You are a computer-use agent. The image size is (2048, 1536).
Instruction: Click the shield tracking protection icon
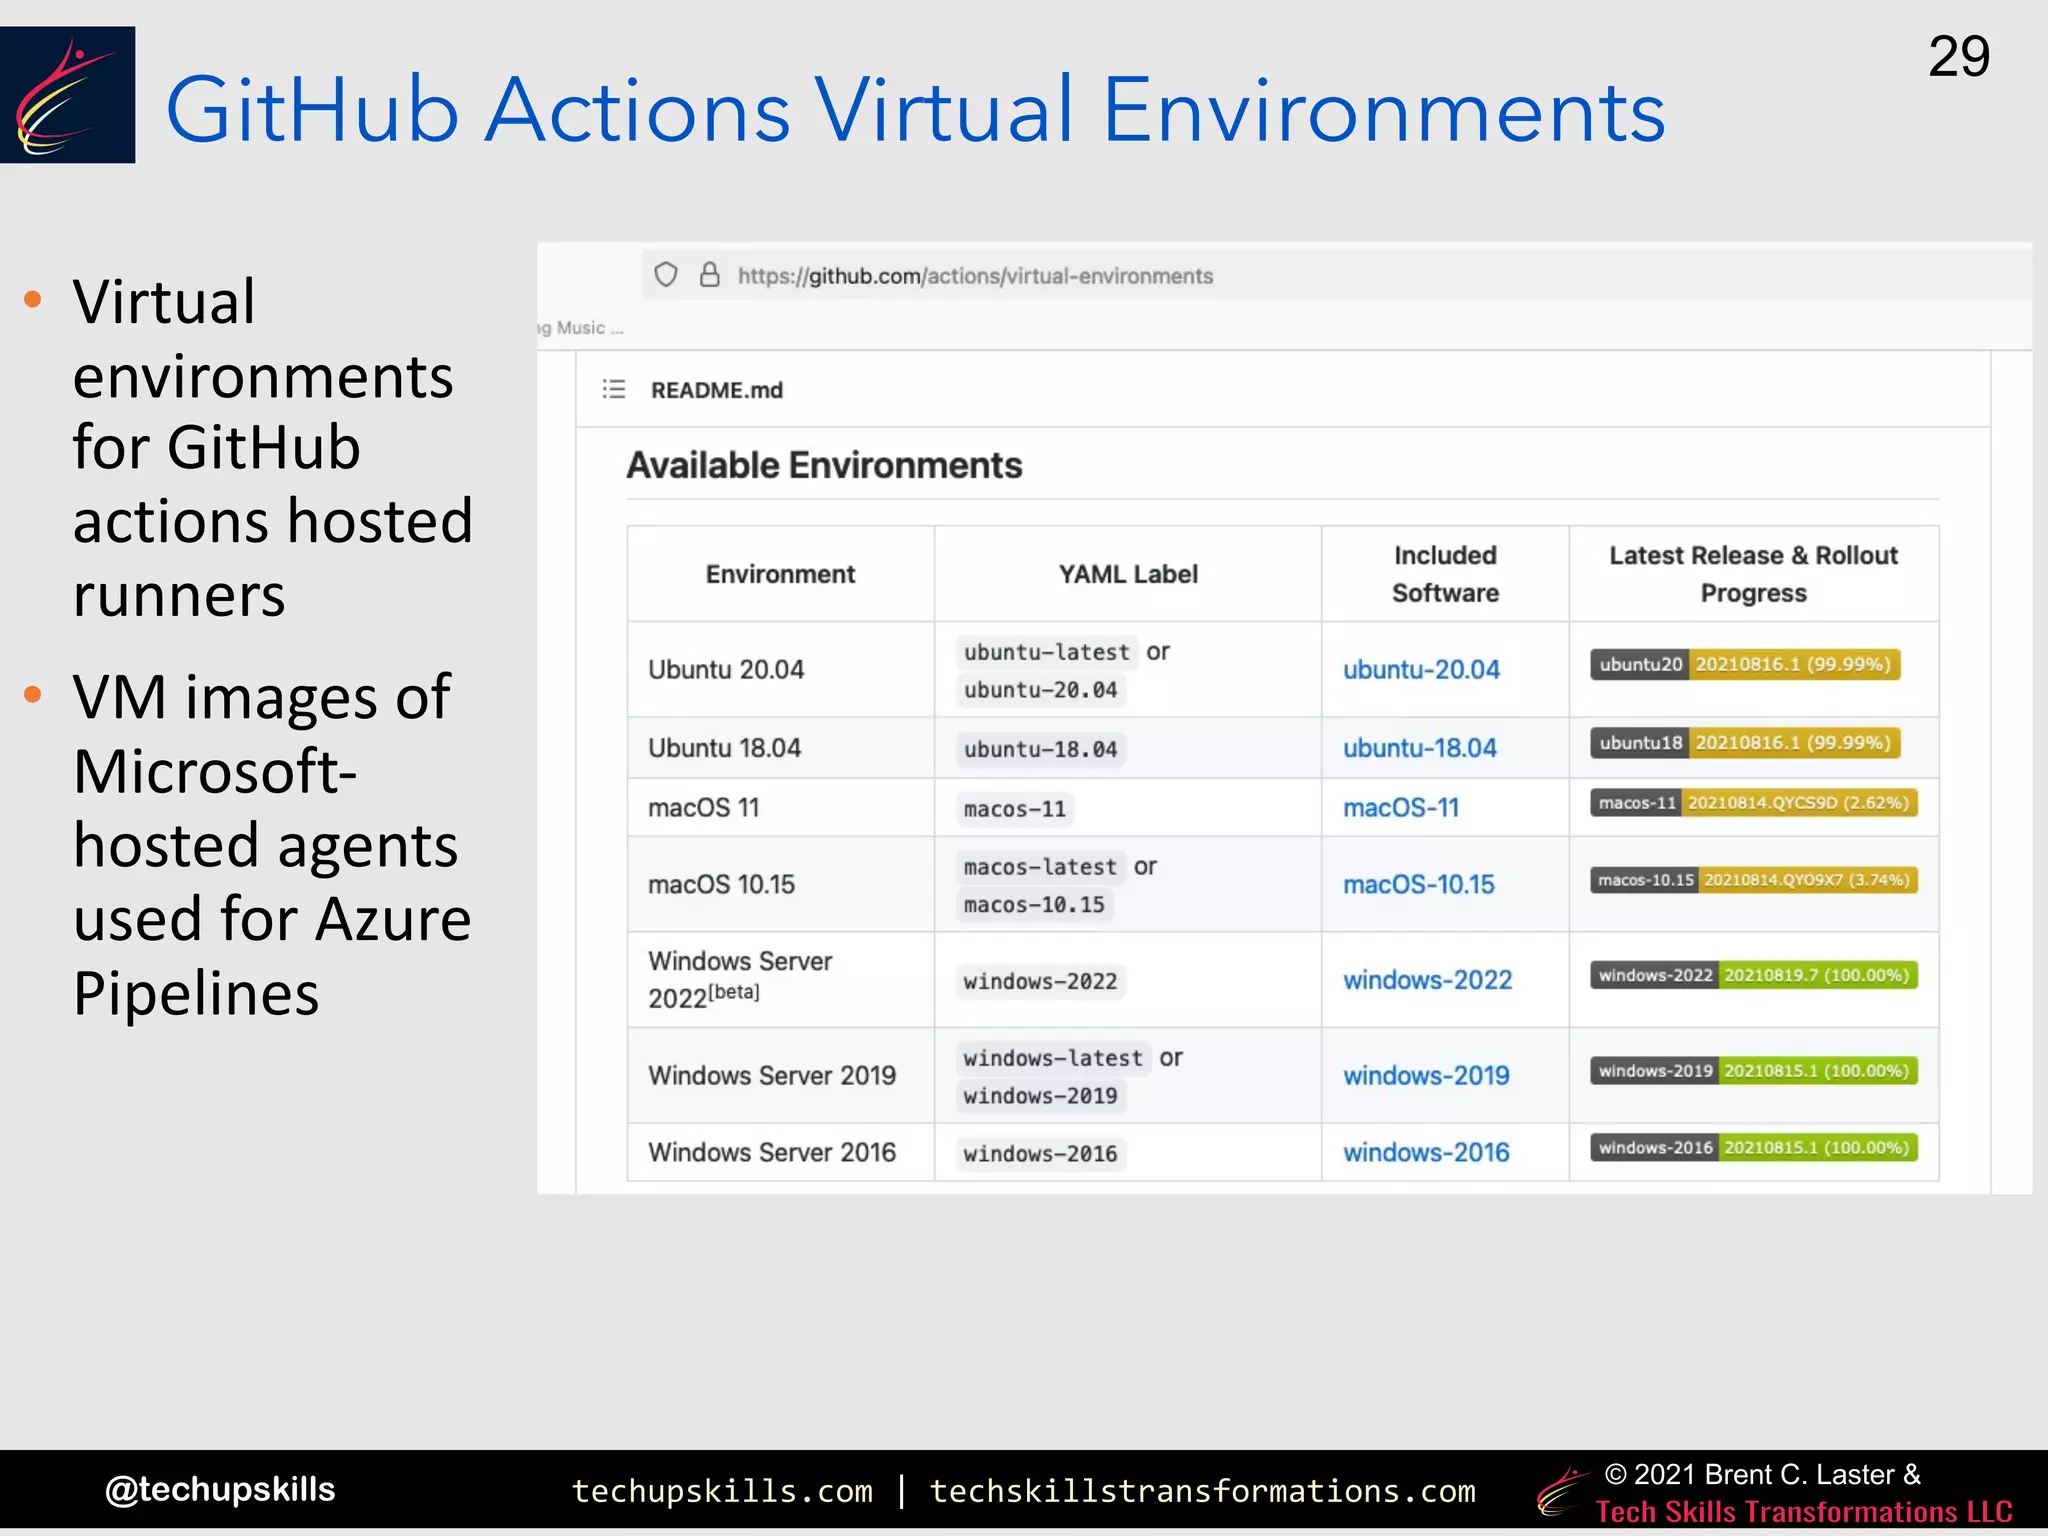tap(666, 275)
